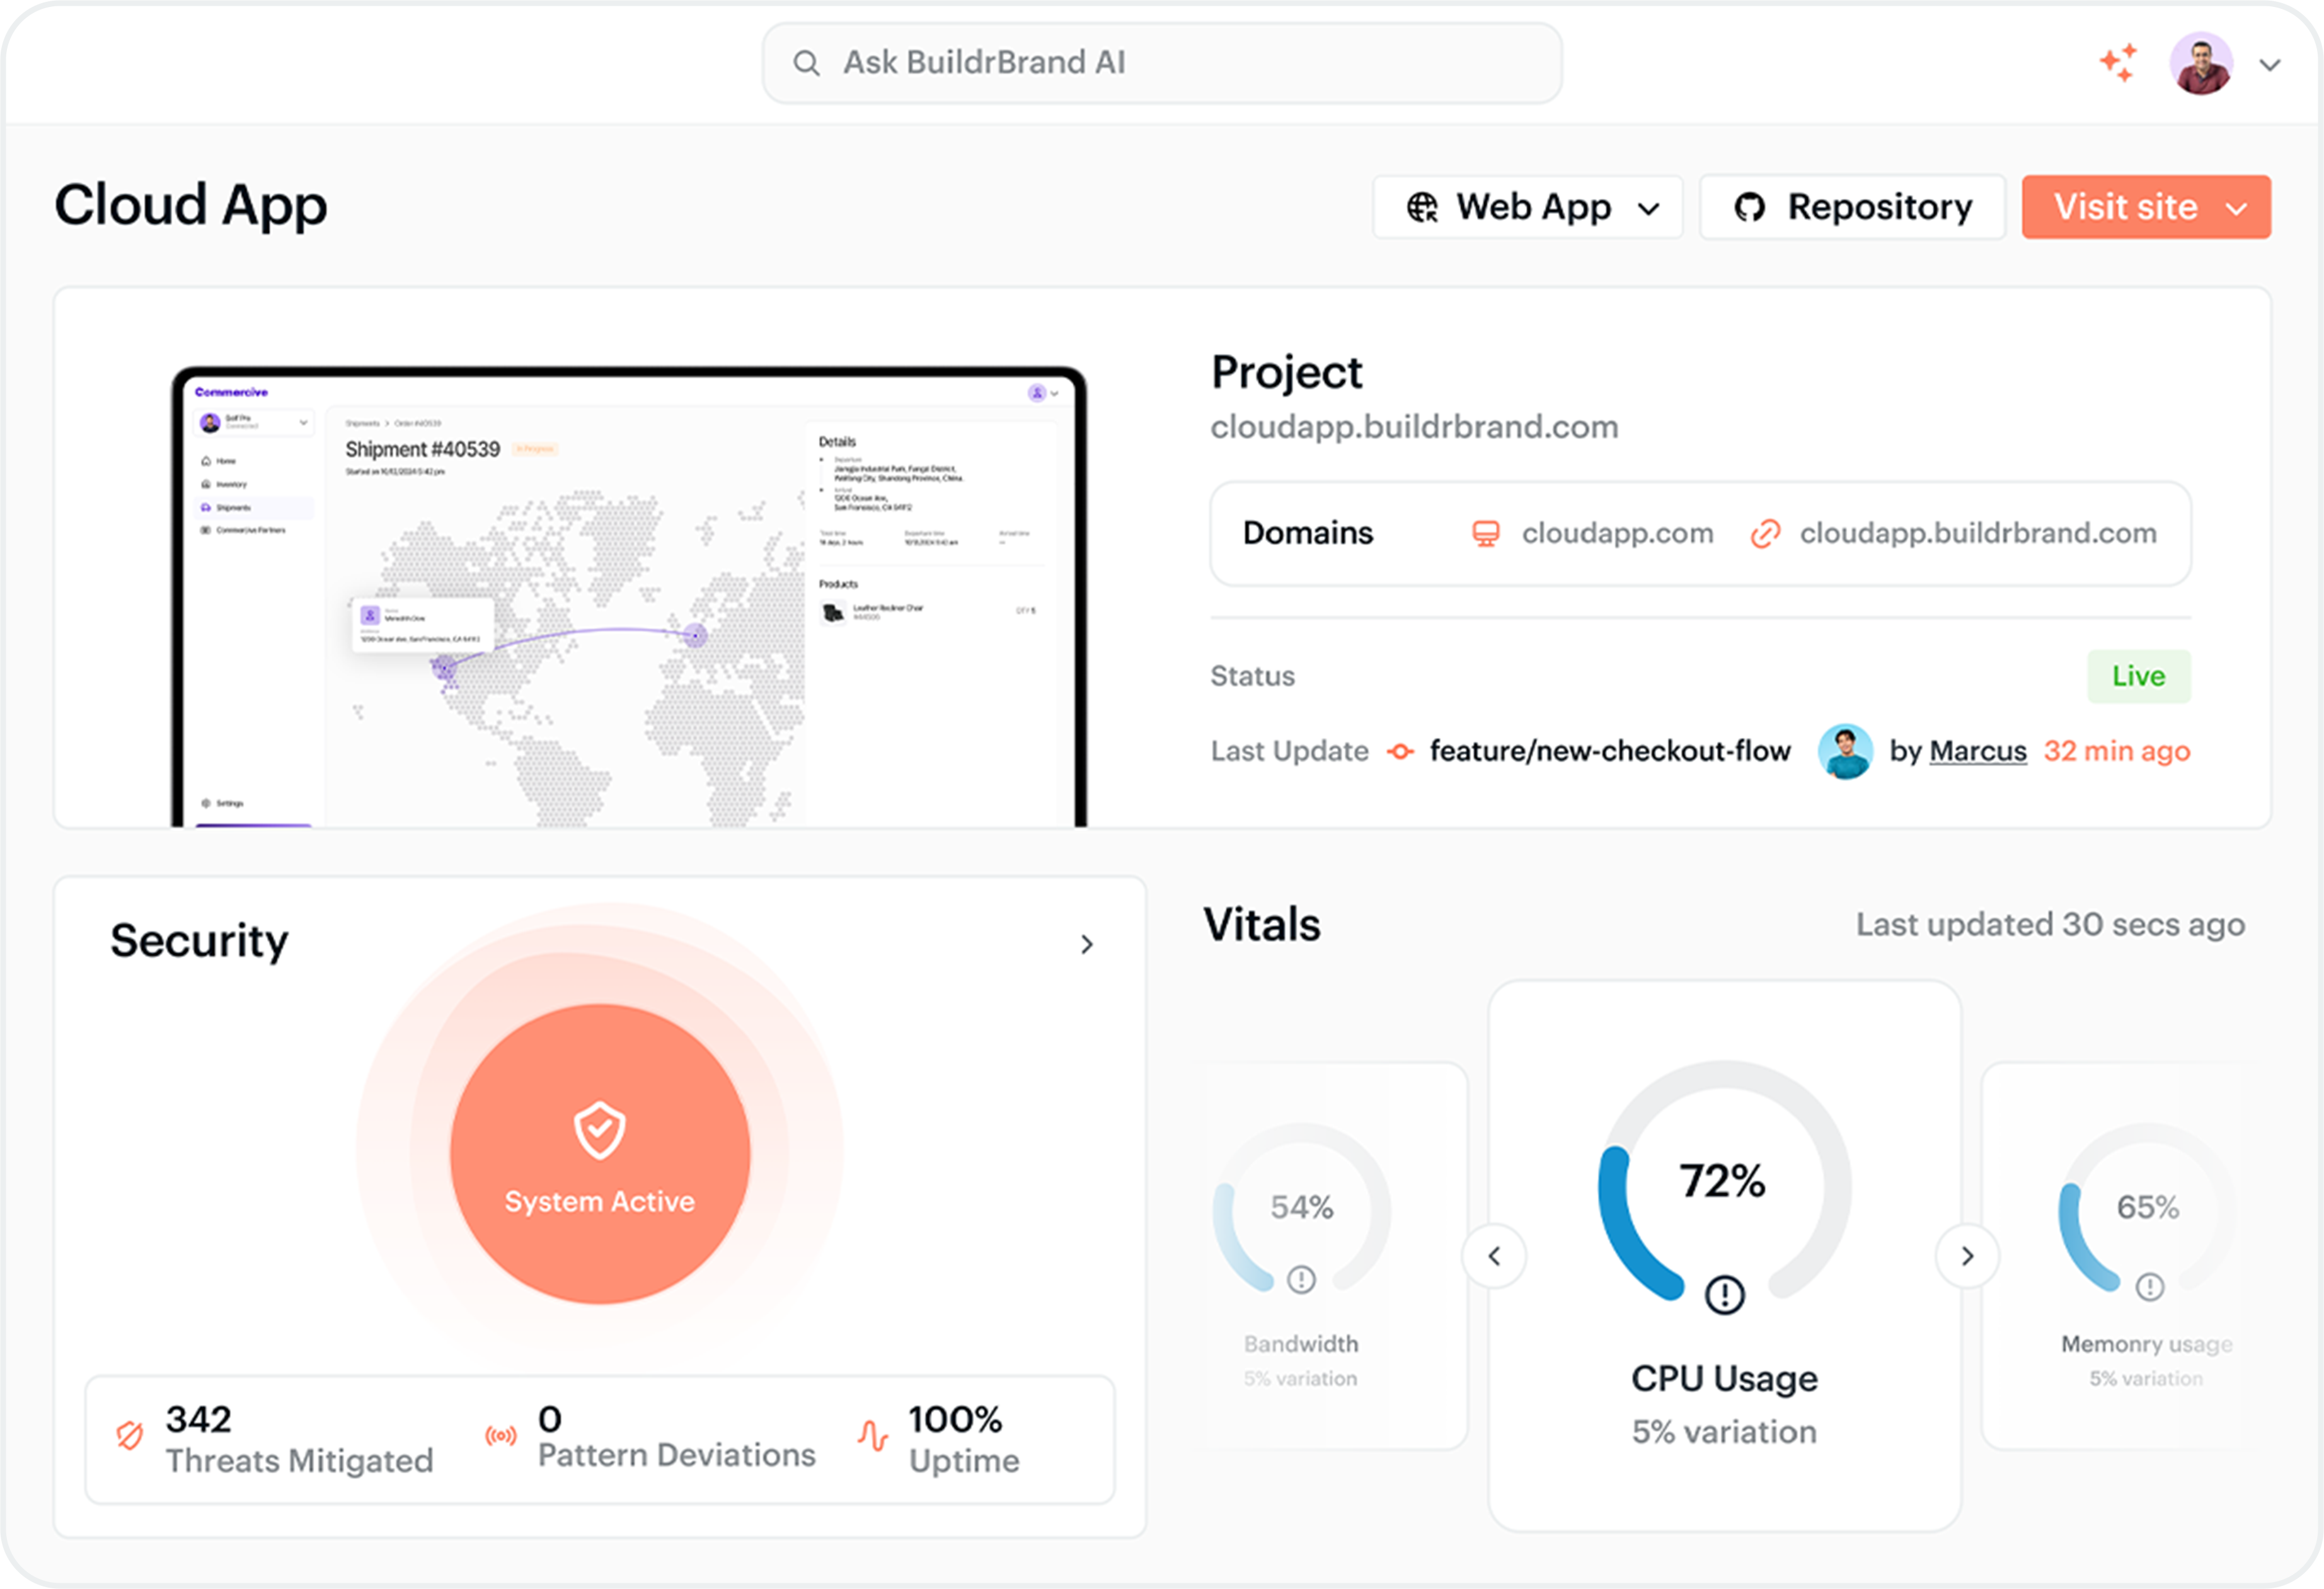Click the info icon under Memory gauge
The width and height of the screenshot is (2324, 1589).
pyautogui.click(x=2149, y=1286)
